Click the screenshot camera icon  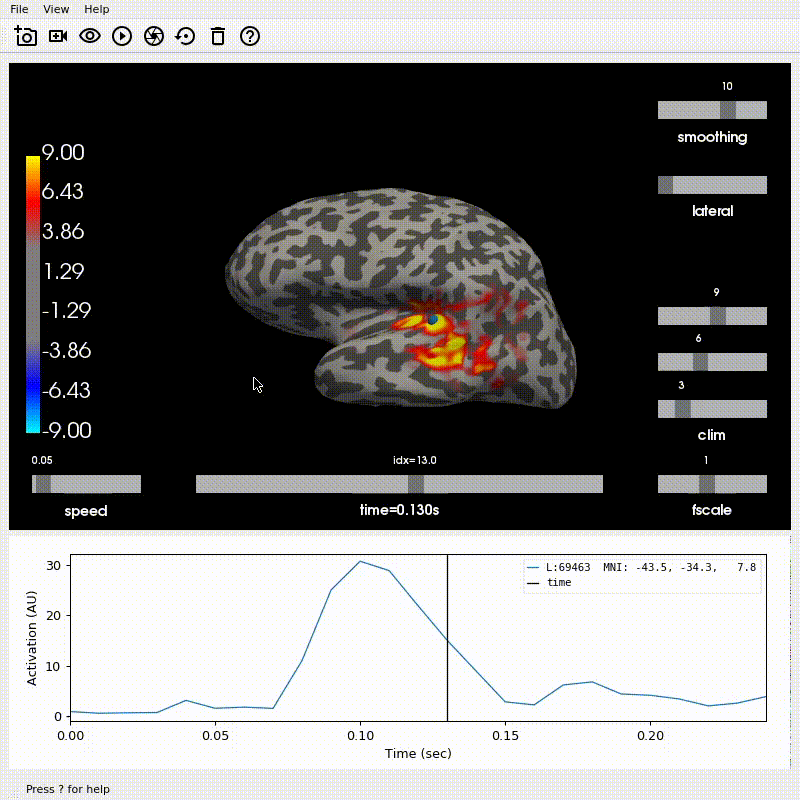[26, 36]
